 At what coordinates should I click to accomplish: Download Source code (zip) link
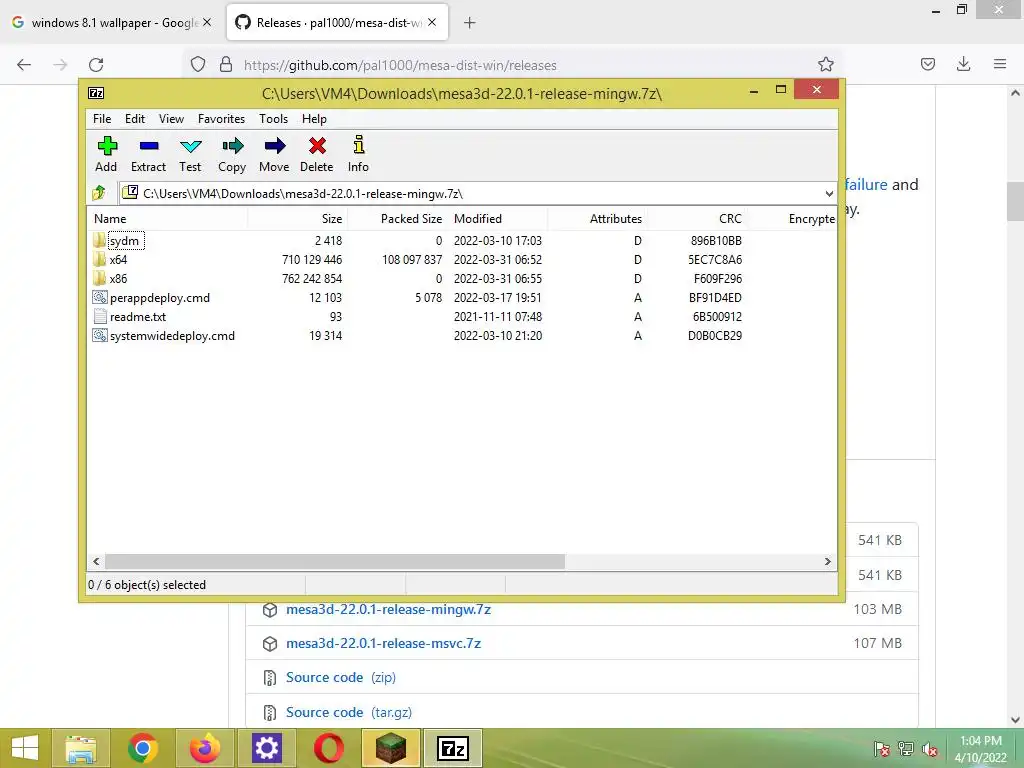[x=341, y=677]
